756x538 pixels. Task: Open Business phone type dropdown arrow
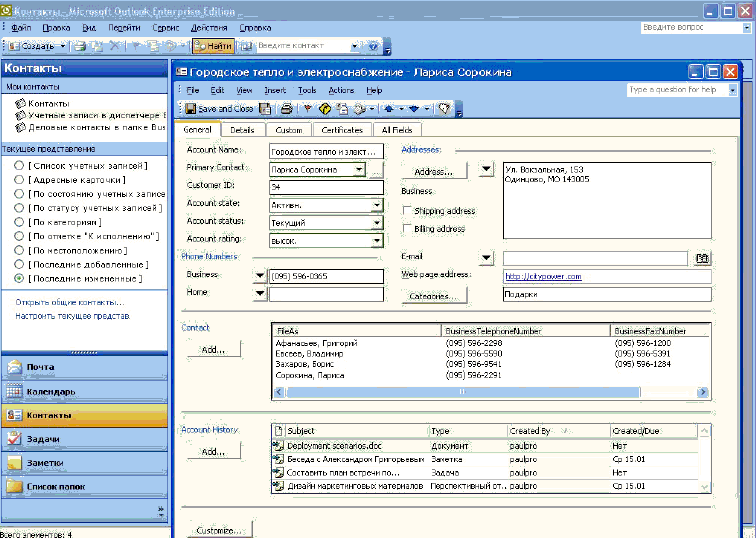click(260, 276)
